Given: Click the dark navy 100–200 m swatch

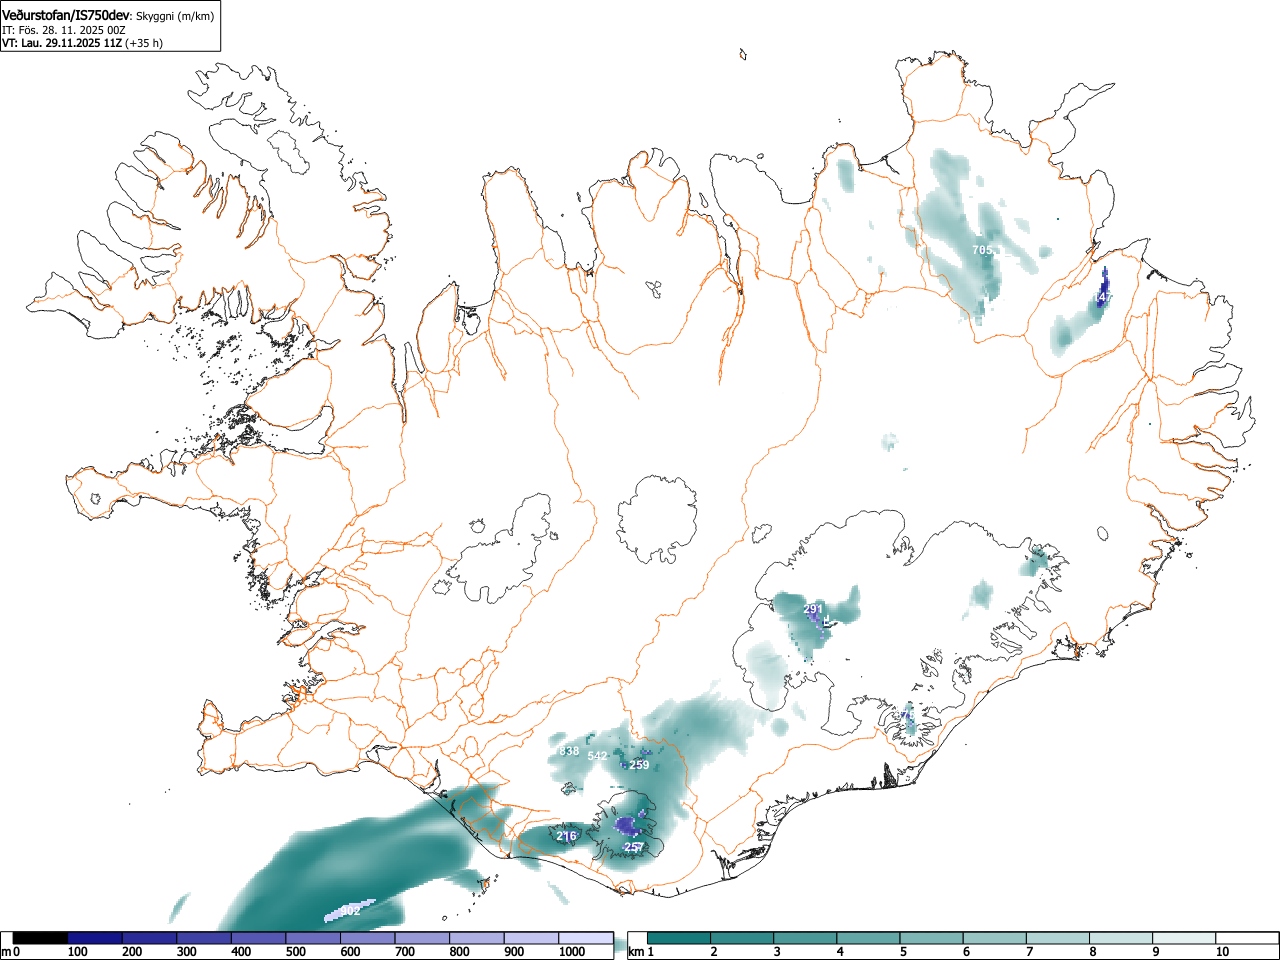Looking at the screenshot, I should point(95,938).
